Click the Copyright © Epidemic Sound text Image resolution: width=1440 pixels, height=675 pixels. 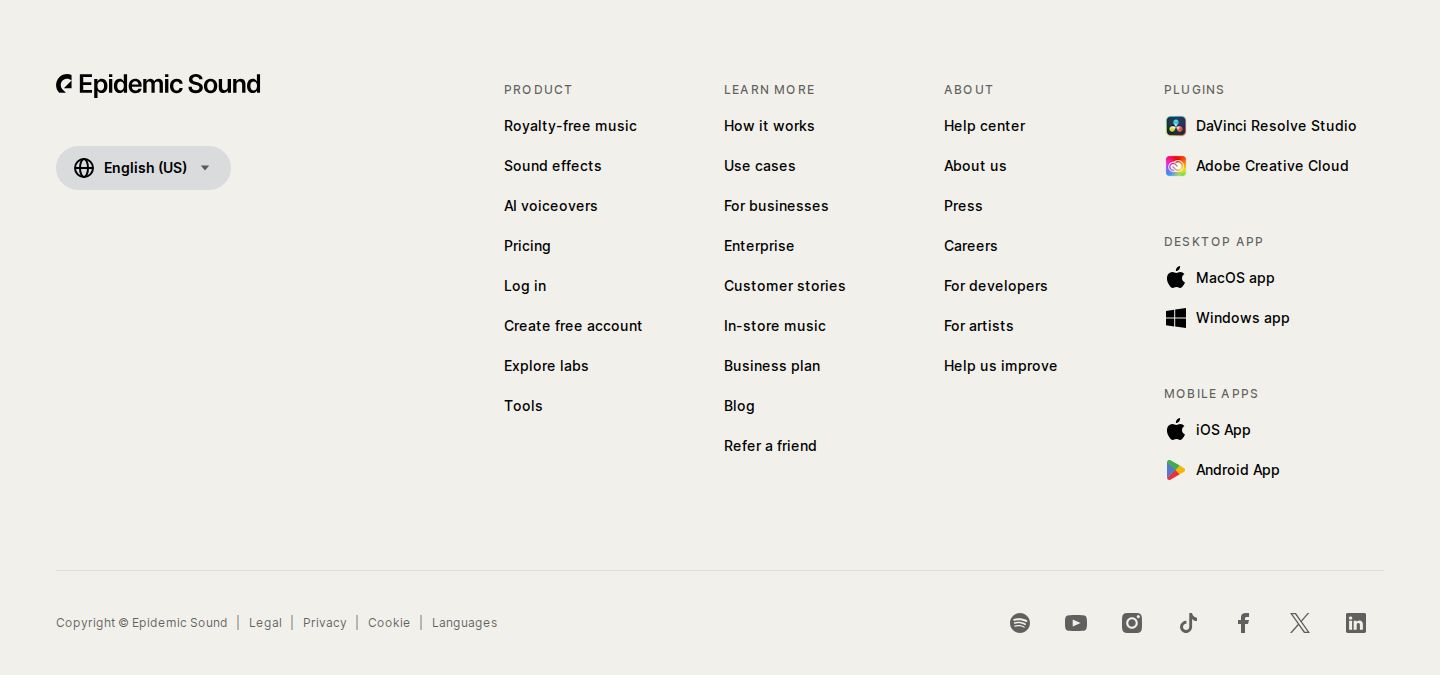point(142,623)
